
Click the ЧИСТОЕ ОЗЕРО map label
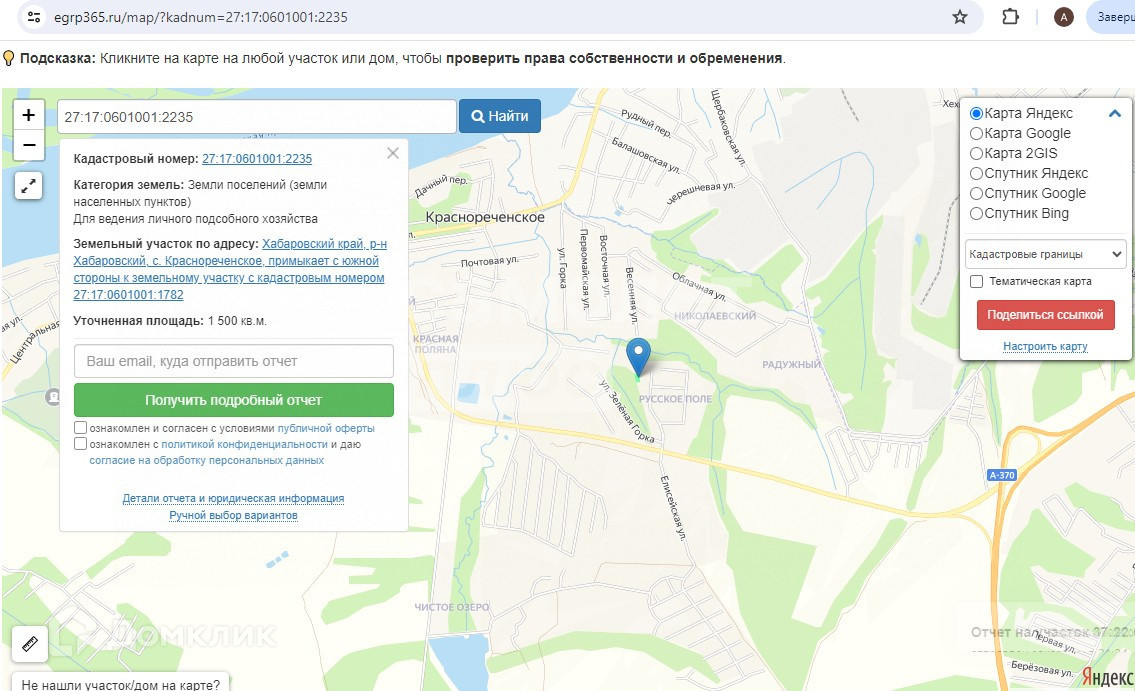[452, 607]
